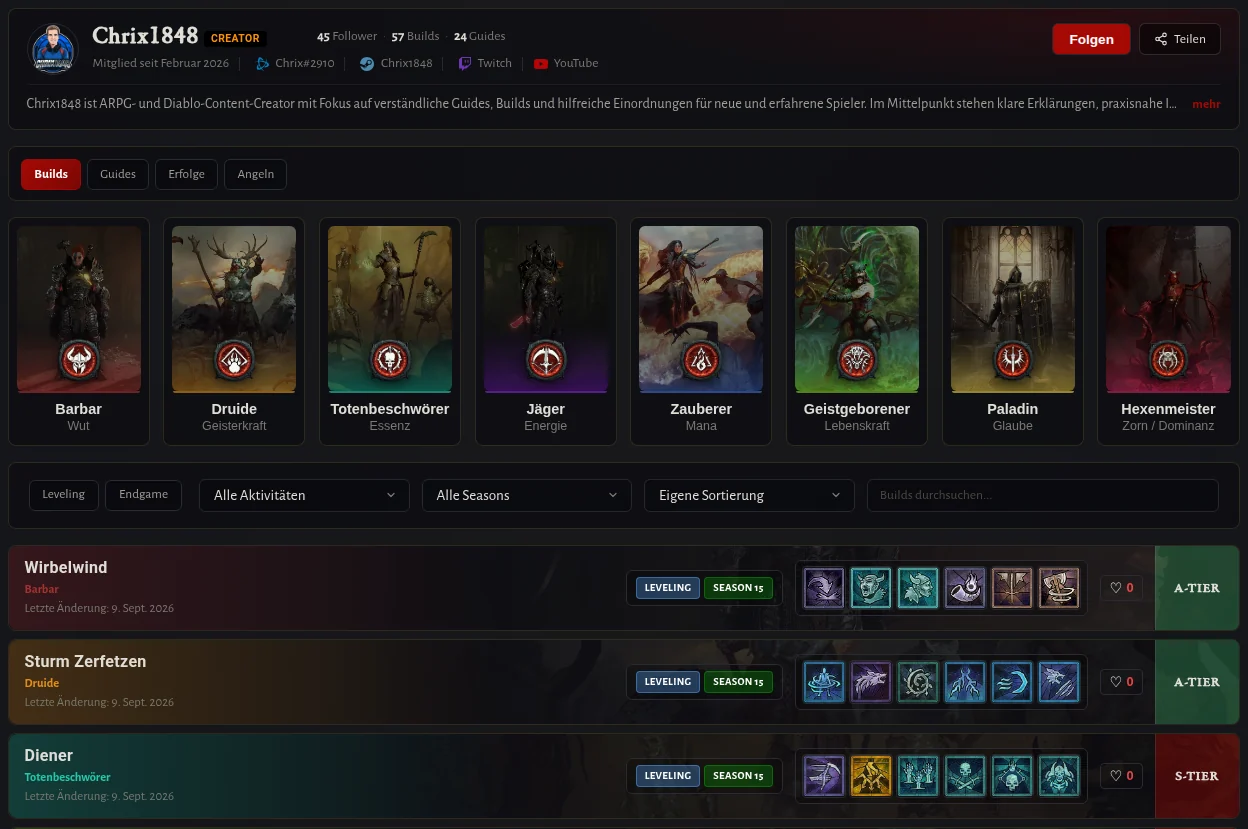Viewport: 1248px width, 829px height.
Task: Like the Sturm Zerfetzen build via heart button
Action: [x=1121, y=682]
